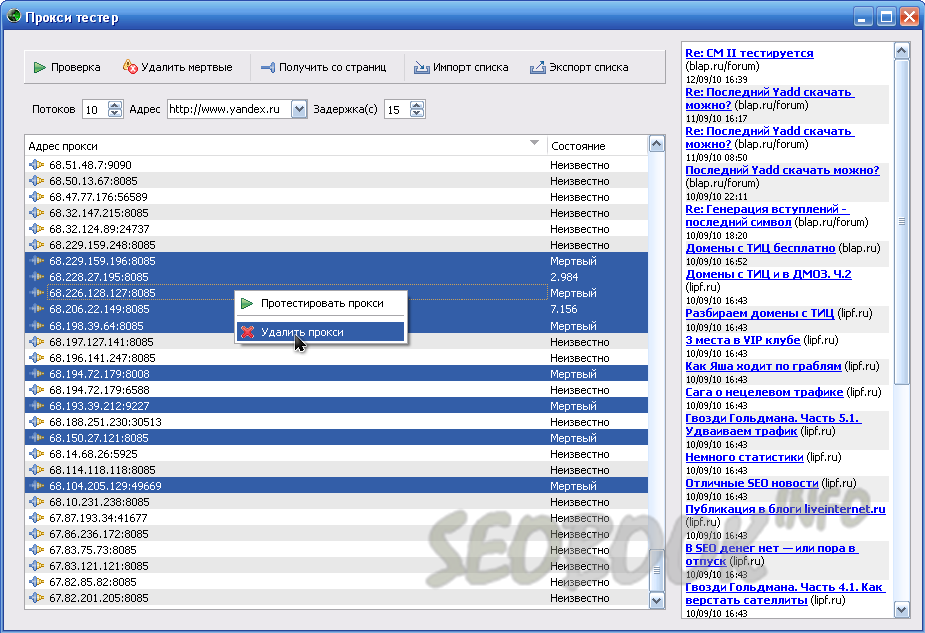Click sort arrow in Адрес прокси header
The width and height of the screenshot is (925, 633).
point(534,145)
